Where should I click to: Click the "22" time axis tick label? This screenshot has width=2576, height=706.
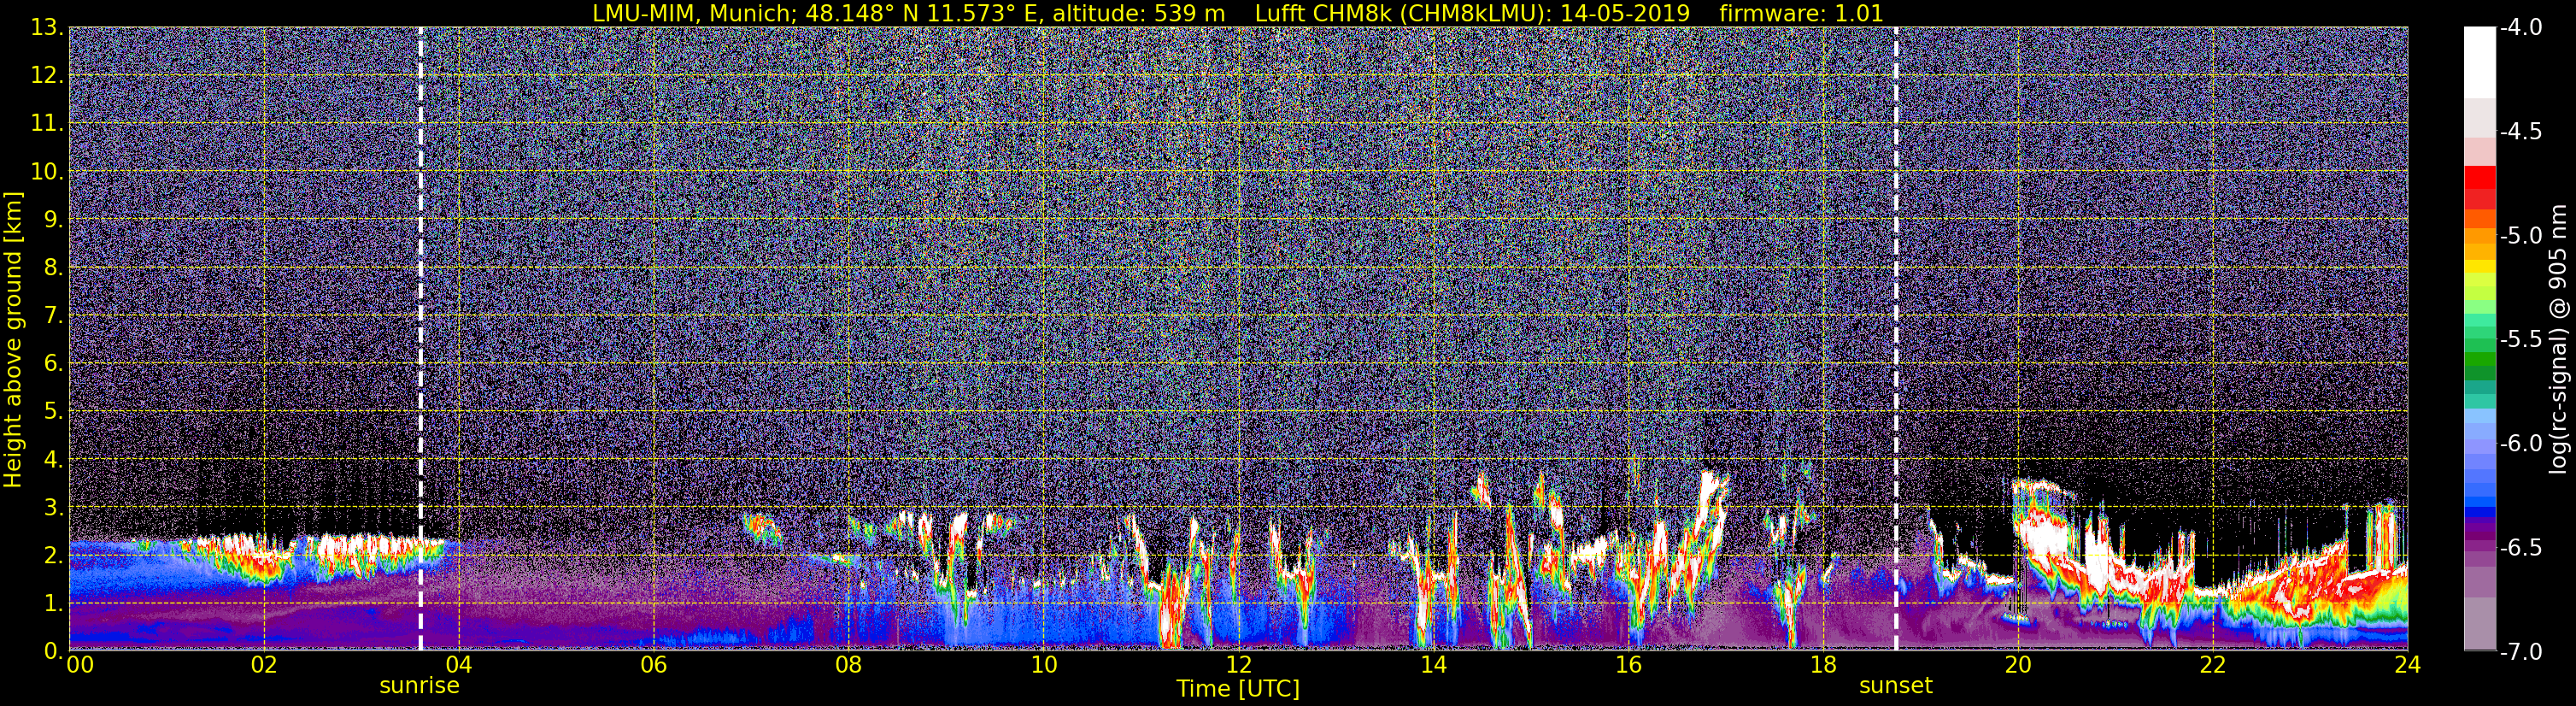click(2213, 665)
